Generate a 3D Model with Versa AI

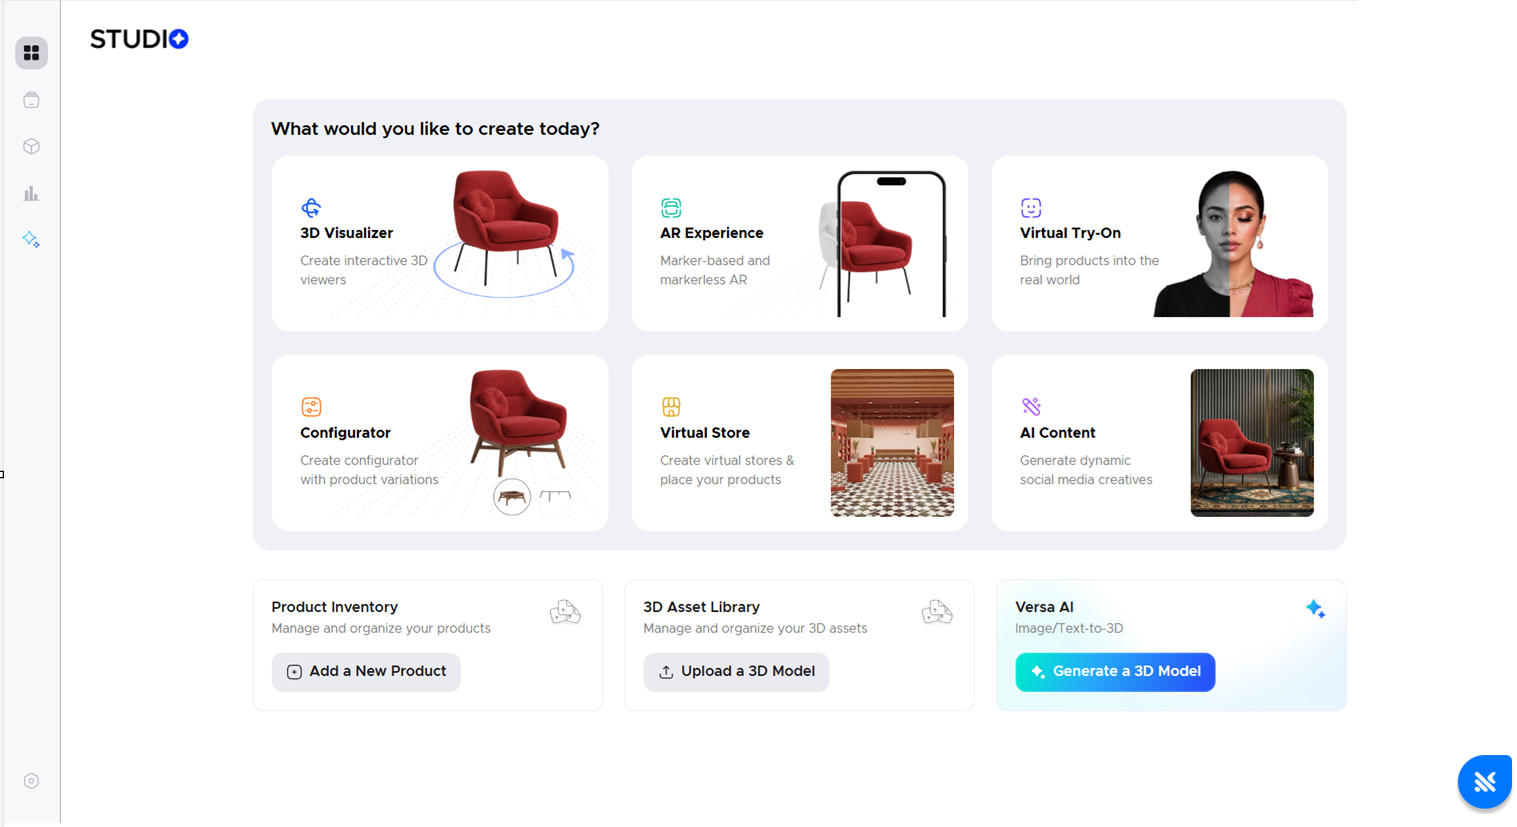click(x=1115, y=672)
